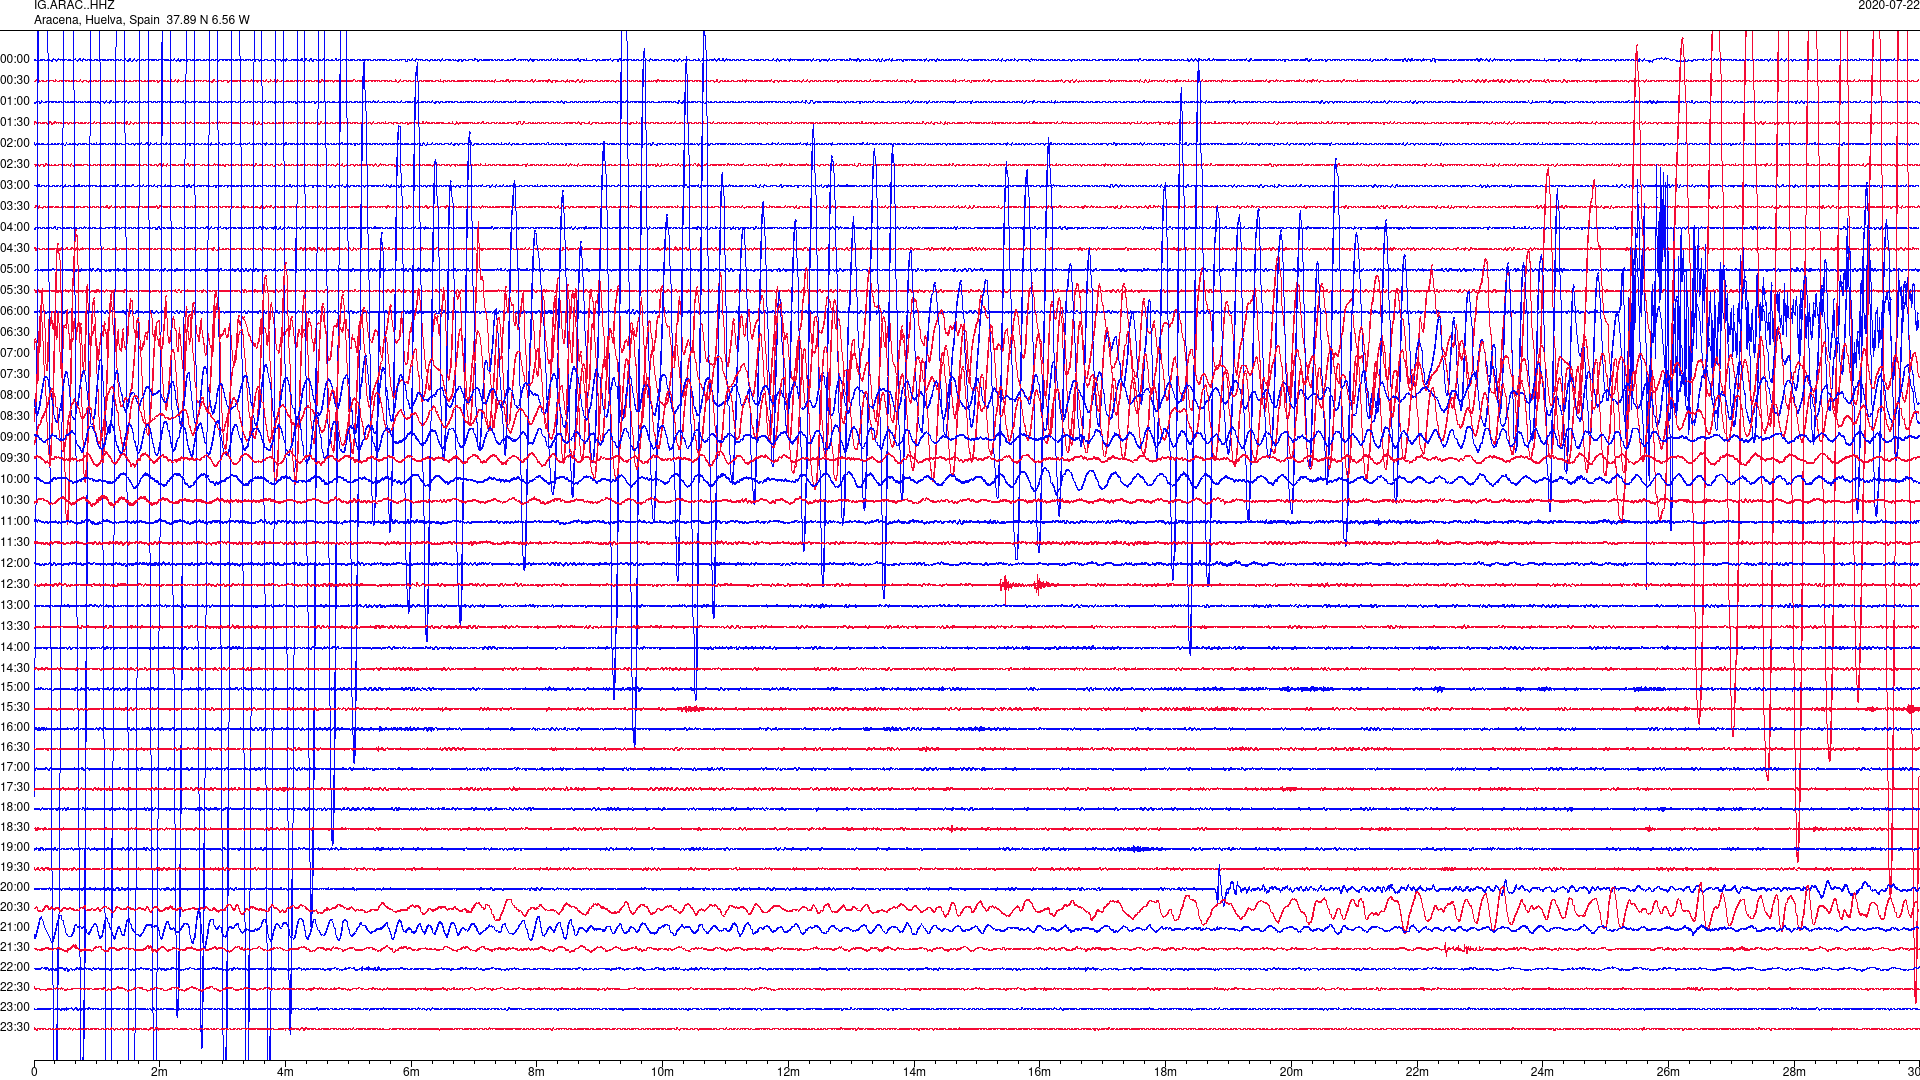
Task: Select the 06:30 time row label
Action: click(15, 333)
